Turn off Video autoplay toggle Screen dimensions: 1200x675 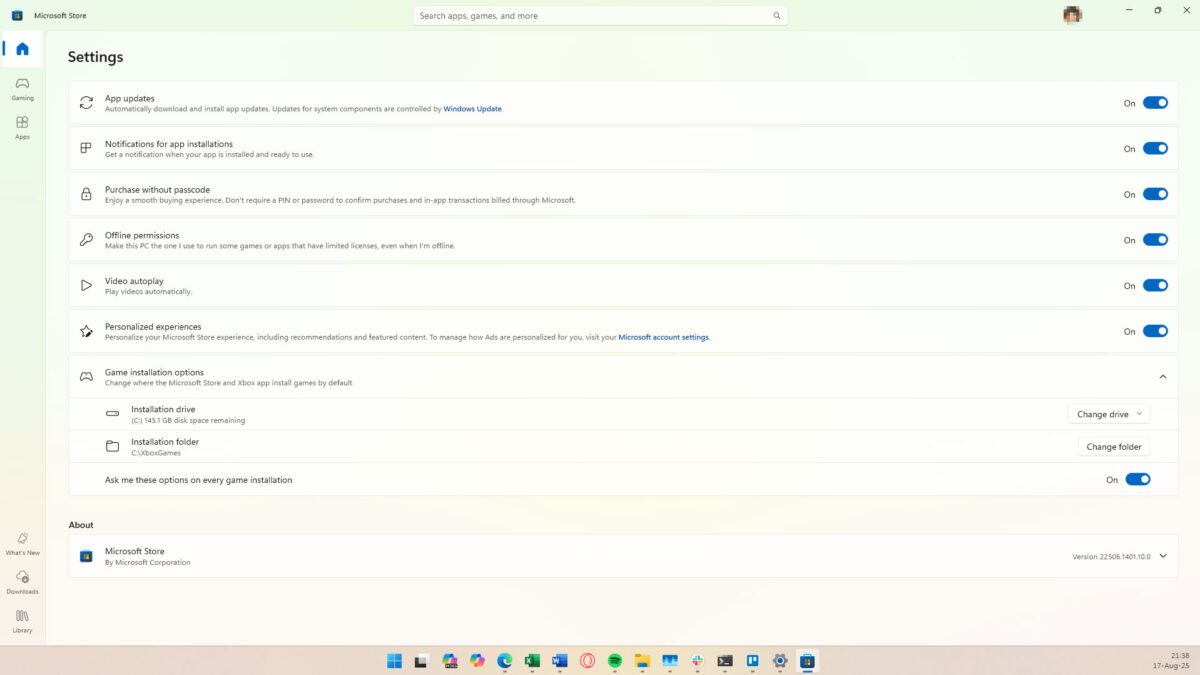pos(1155,285)
